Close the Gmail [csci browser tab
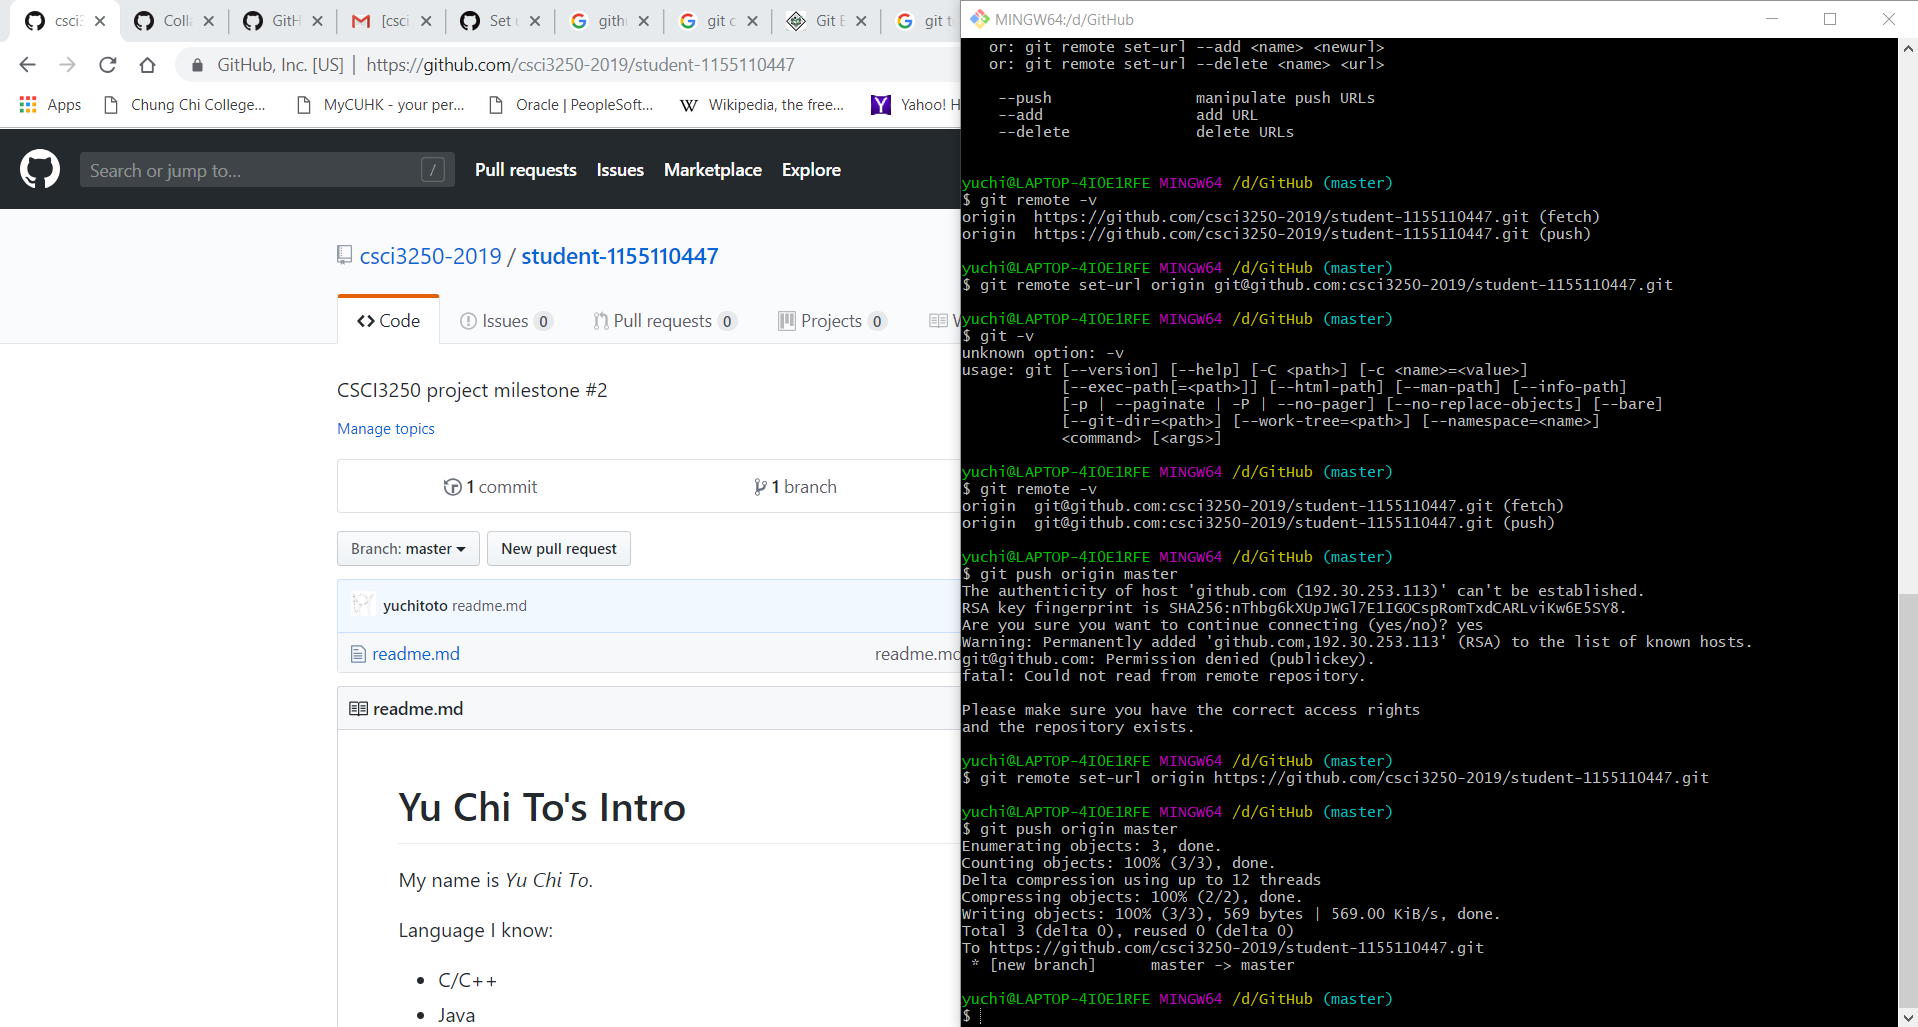 426,21
